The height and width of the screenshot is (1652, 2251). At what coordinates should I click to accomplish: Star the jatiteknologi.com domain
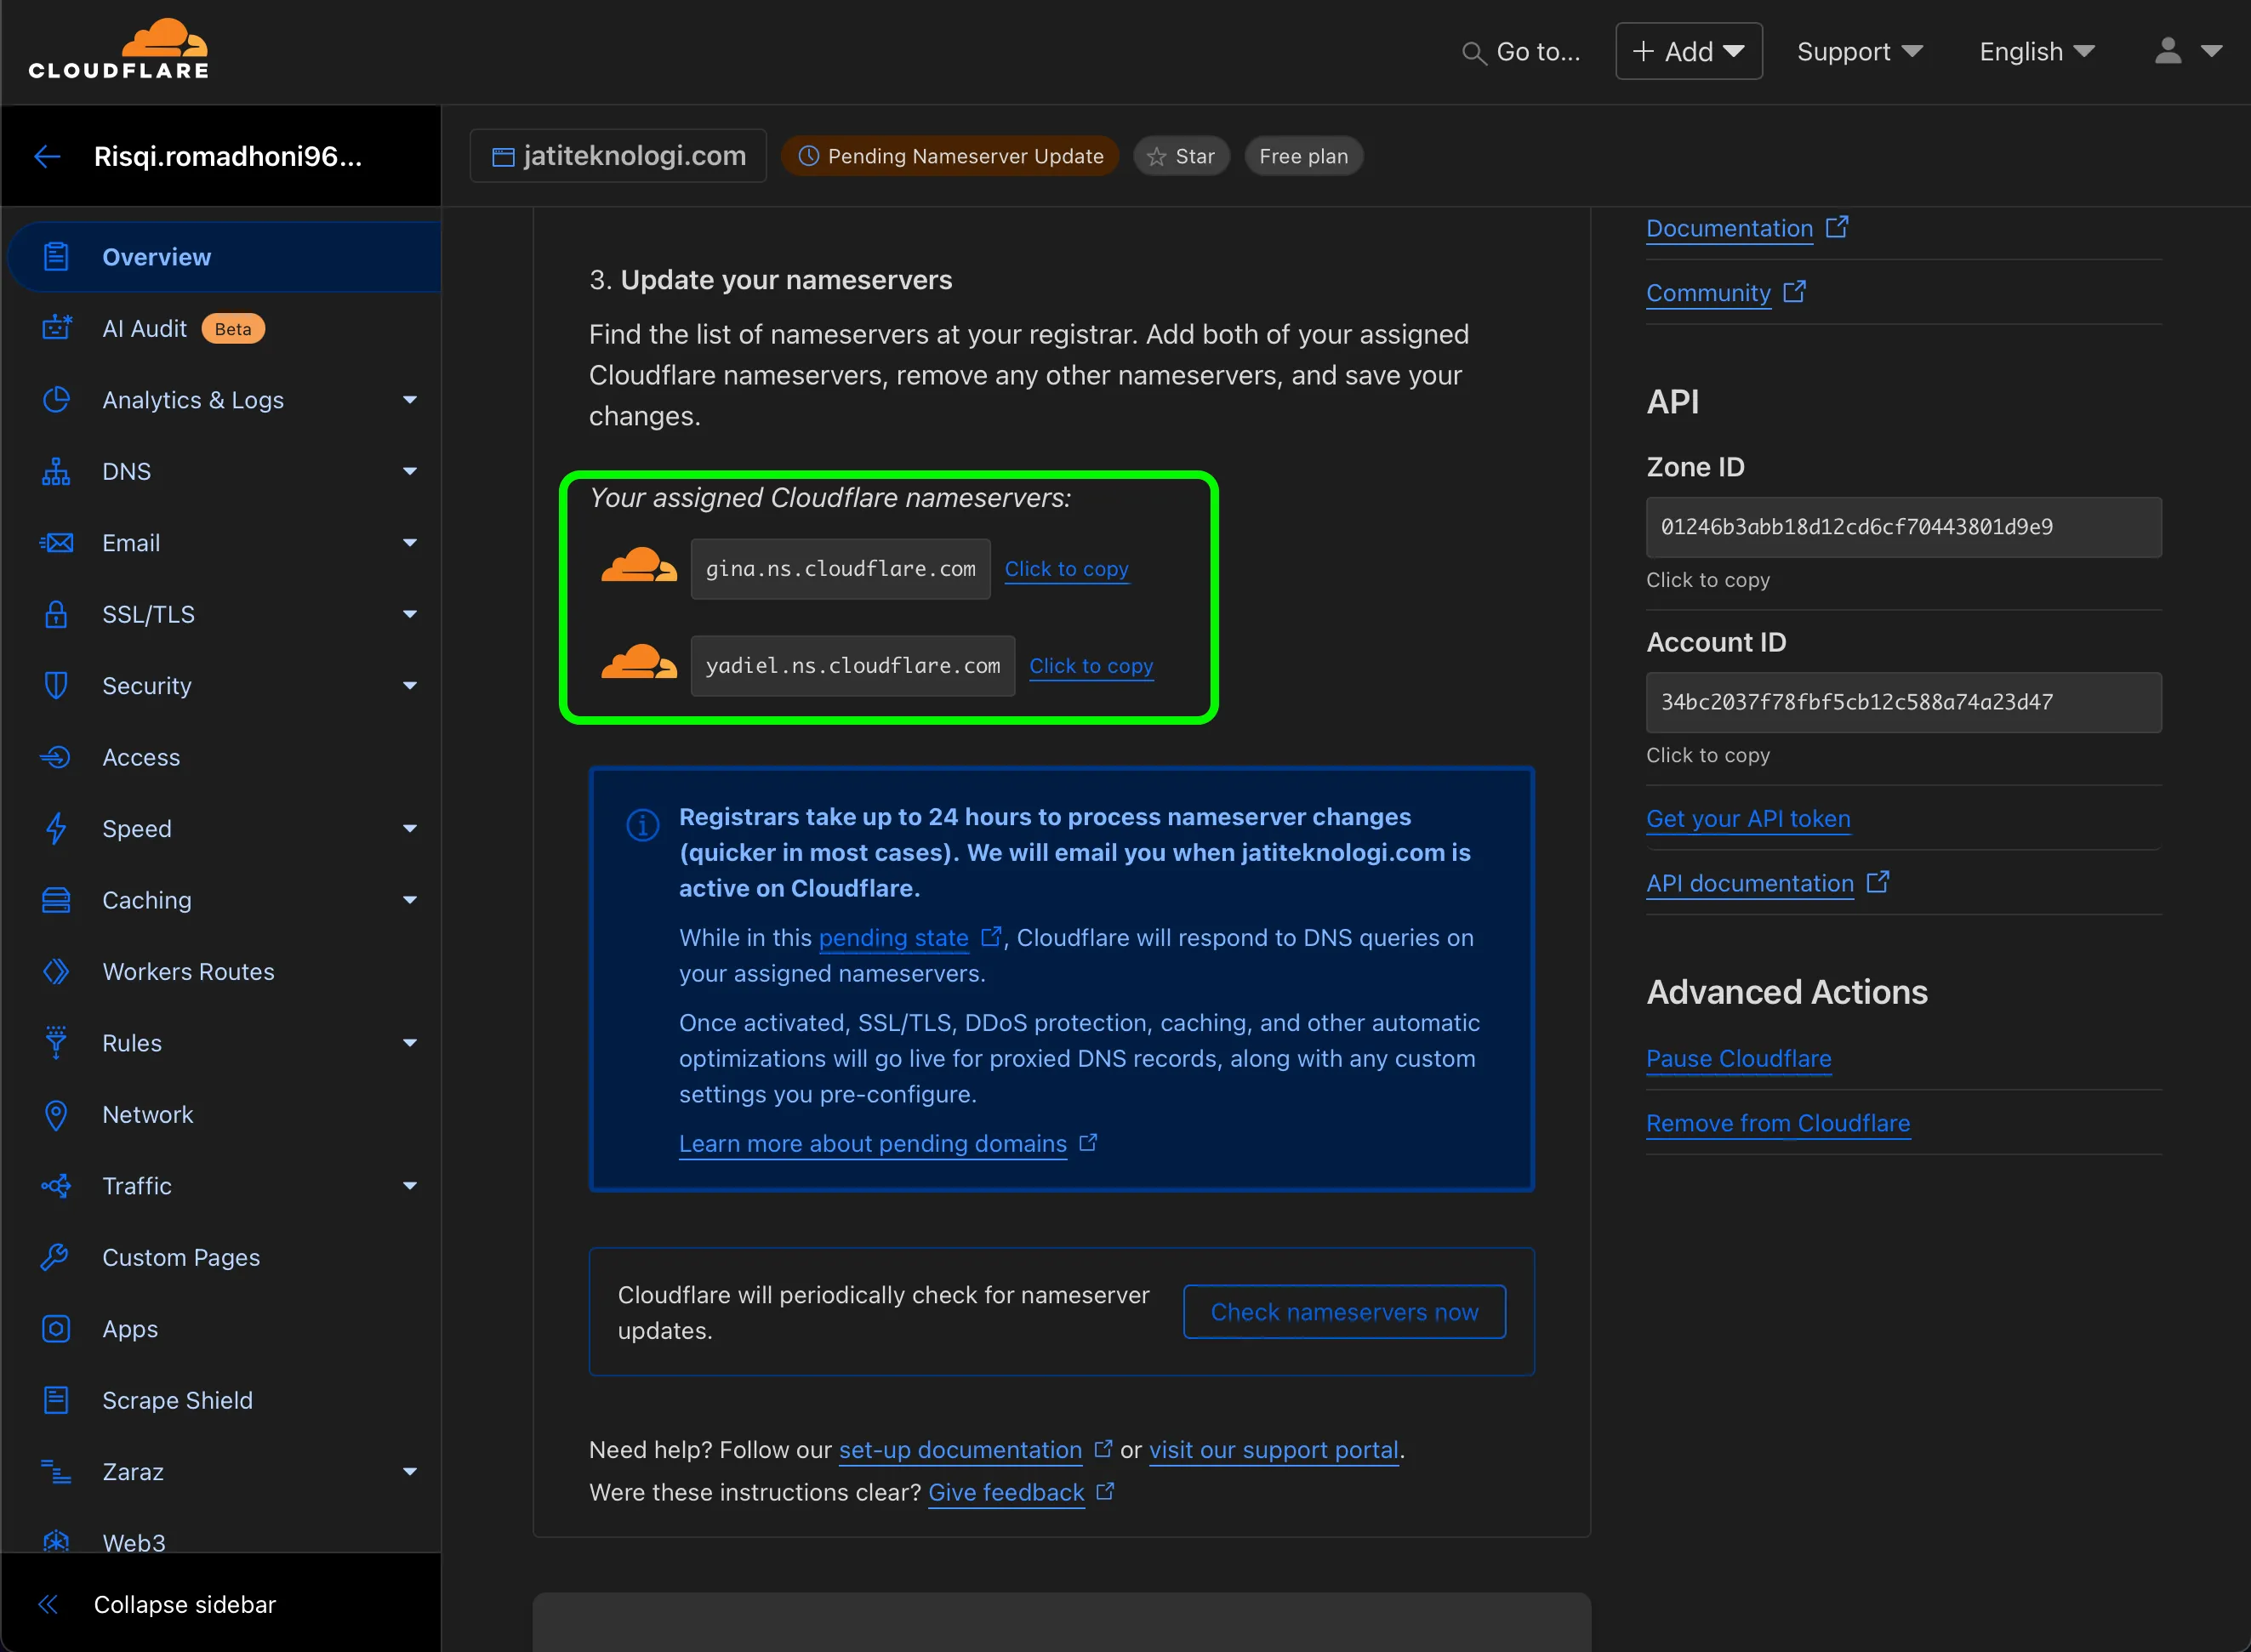[1181, 156]
